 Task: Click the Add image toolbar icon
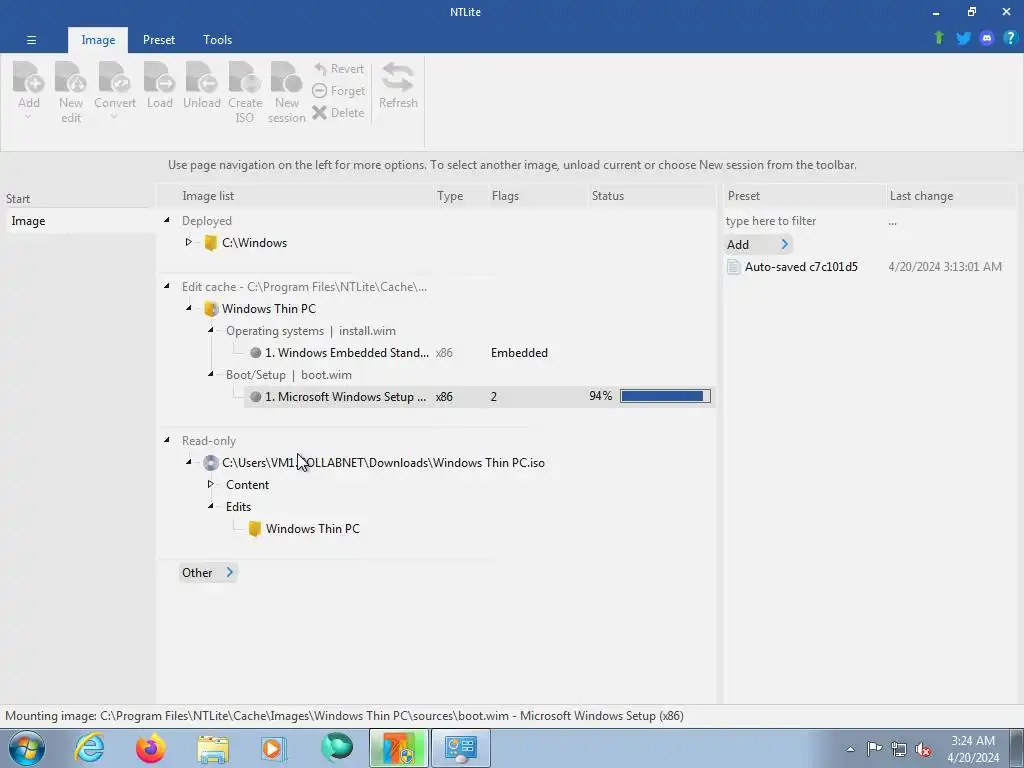(29, 77)
